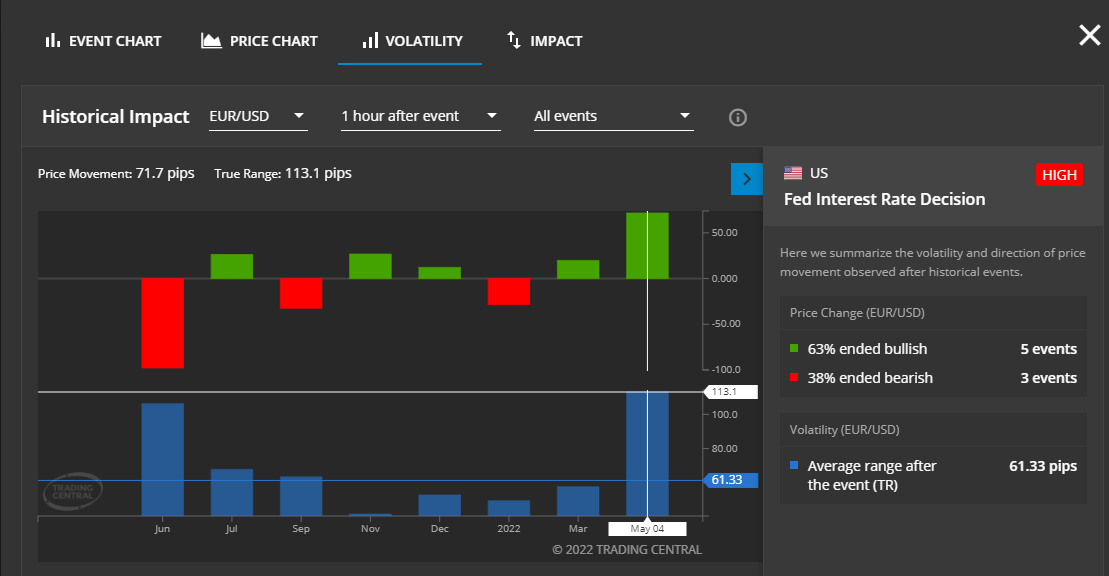Click the US flag icon

793,173
